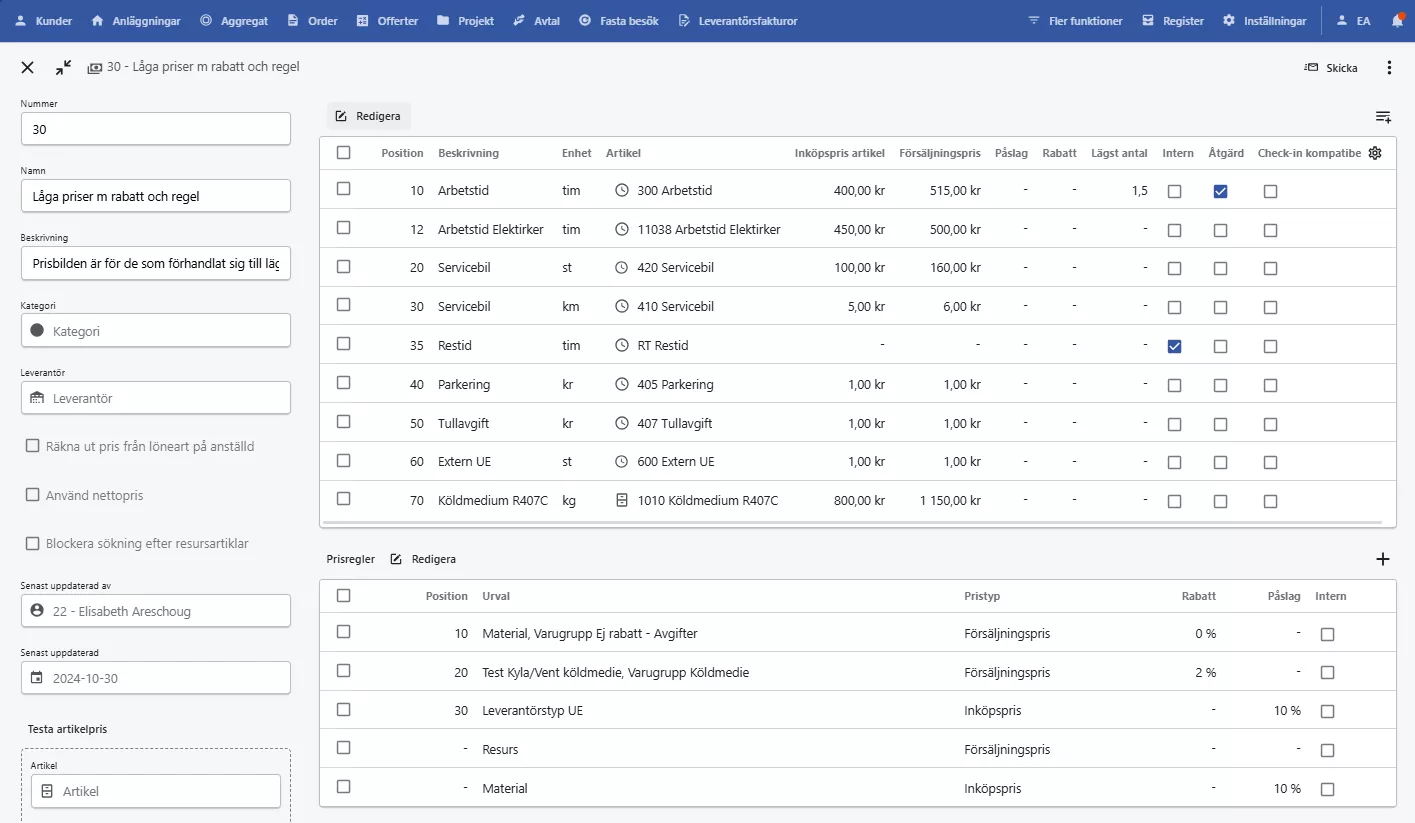
Task: Enable 'Använd nettopris' checkbox
Action: [33, 495]
